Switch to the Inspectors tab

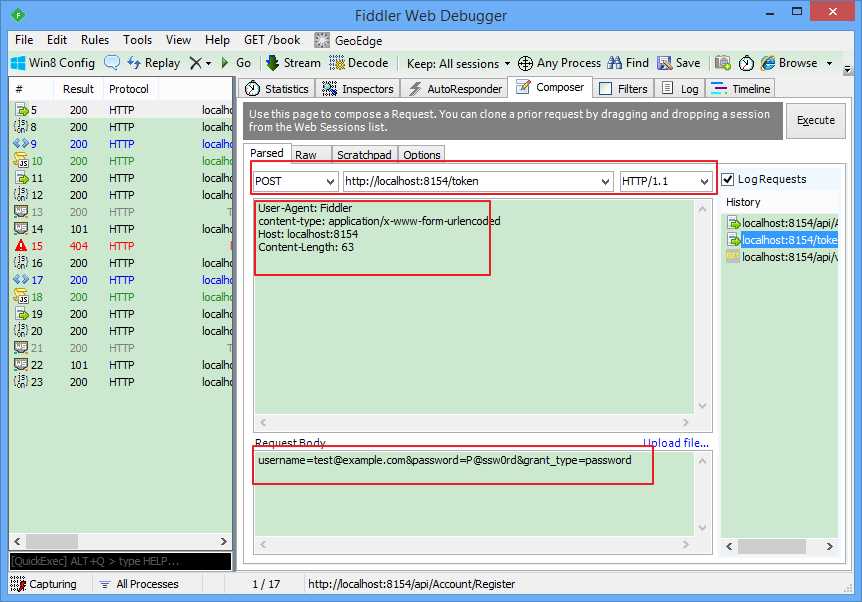tap(358, 89)
